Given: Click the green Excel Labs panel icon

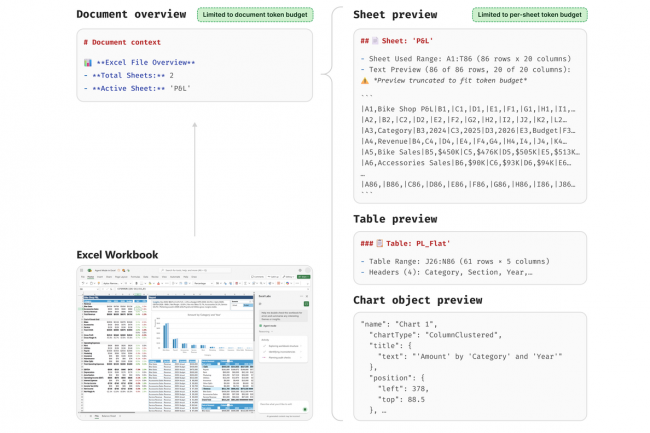Looking at the screenshot, I should coord(304,303).
